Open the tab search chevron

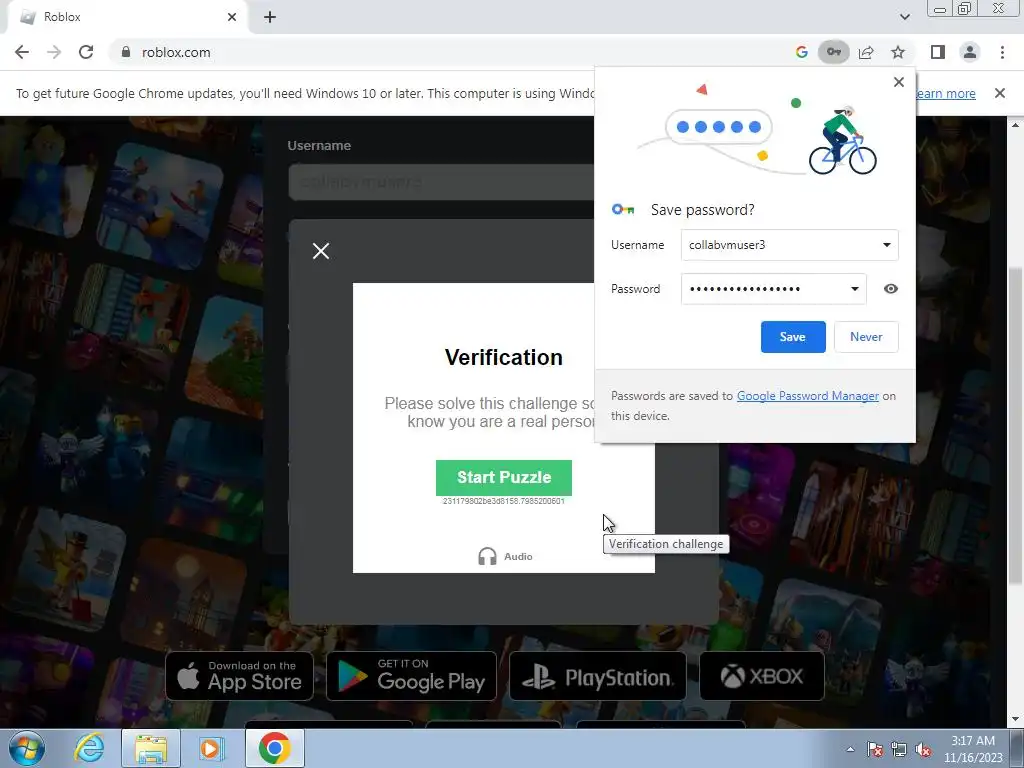point(904,17)
